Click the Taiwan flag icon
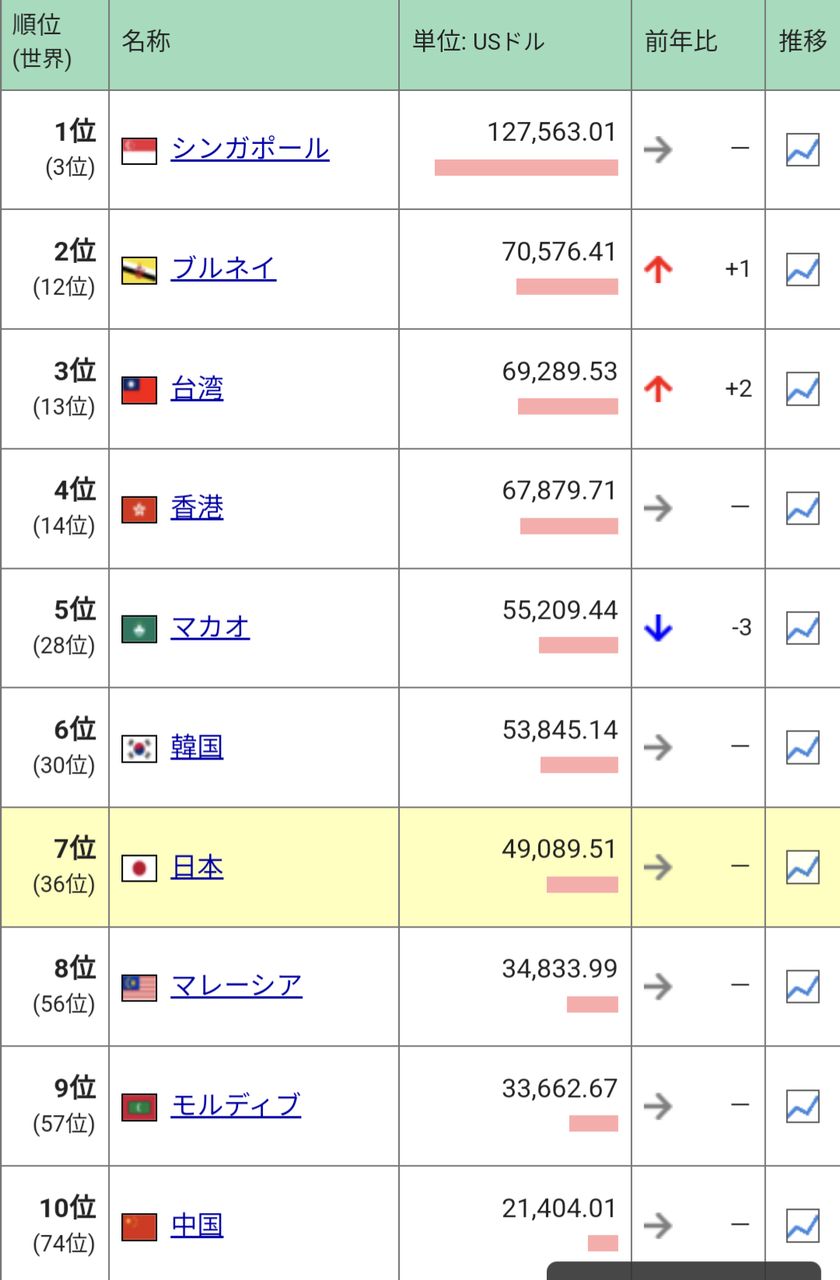This screenshot has height=1280, width=840. click(139, 390)
